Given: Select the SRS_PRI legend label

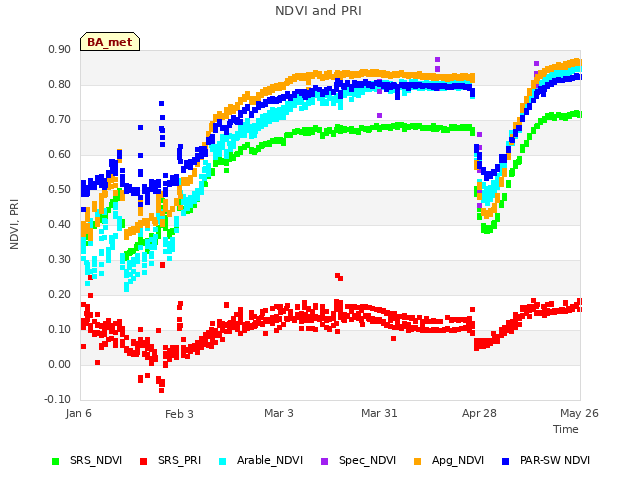Looking at the screenshot, I should [x=180, y=460].
